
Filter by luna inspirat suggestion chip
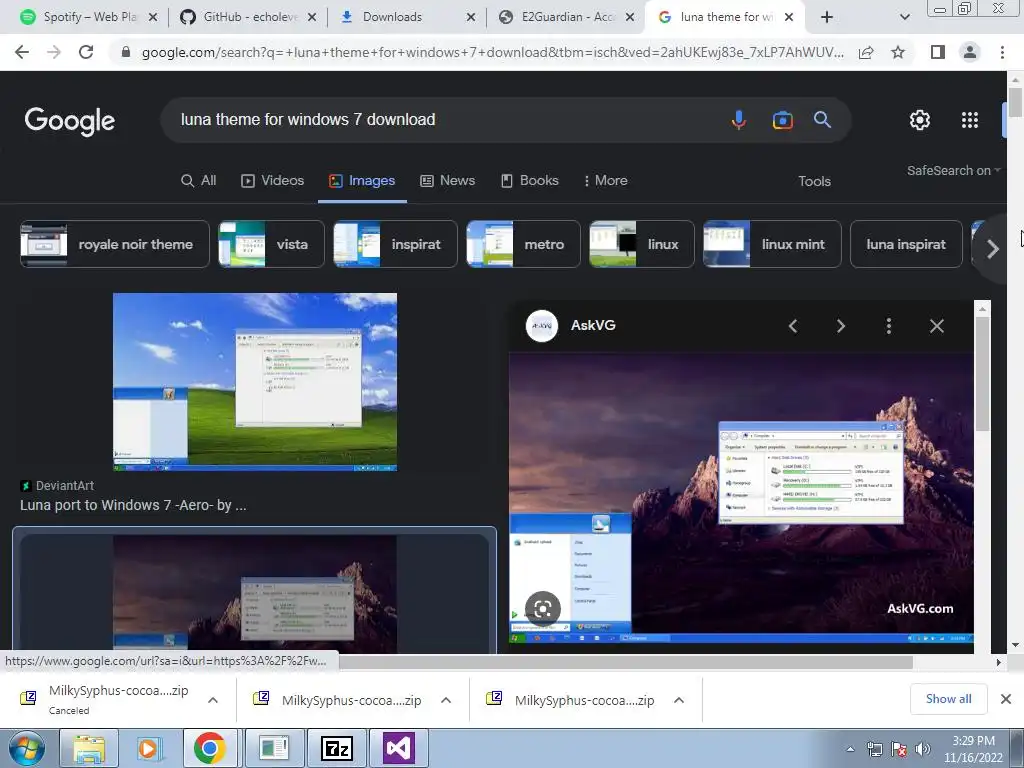pos(906,244)
